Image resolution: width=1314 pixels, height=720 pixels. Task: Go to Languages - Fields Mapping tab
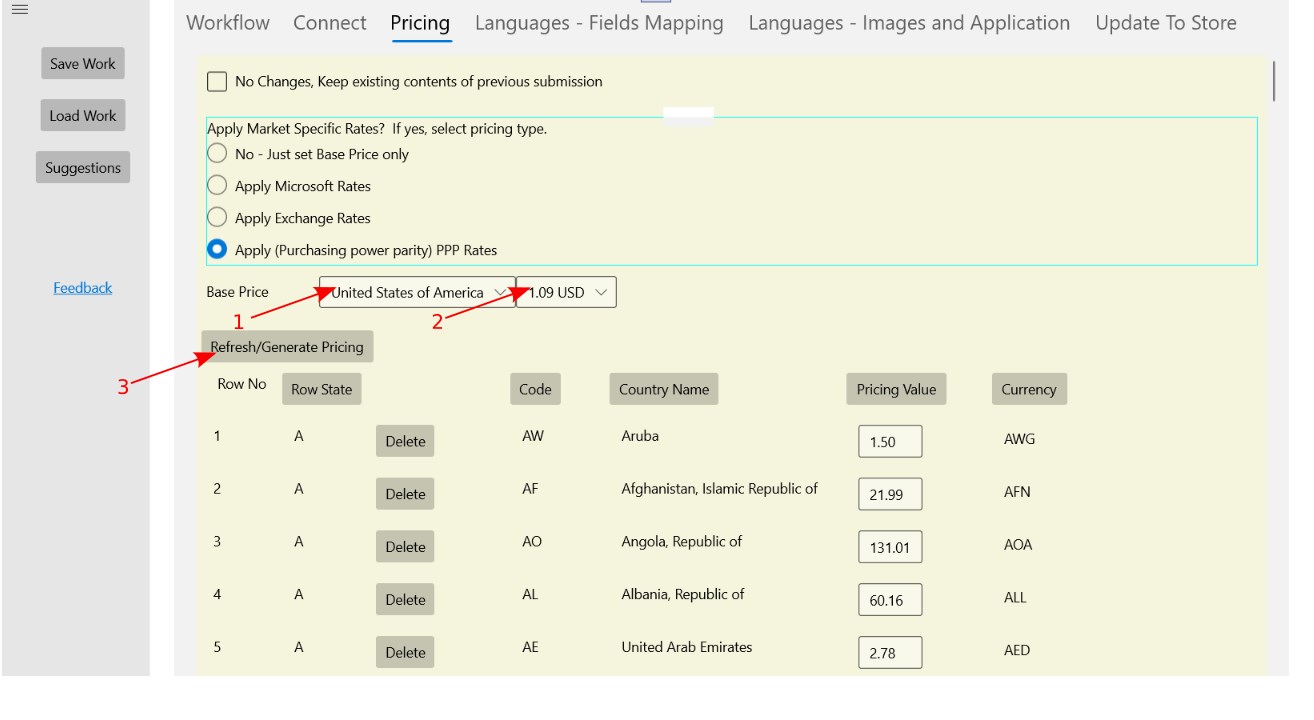pyautogui.click(x=599, y=23)
